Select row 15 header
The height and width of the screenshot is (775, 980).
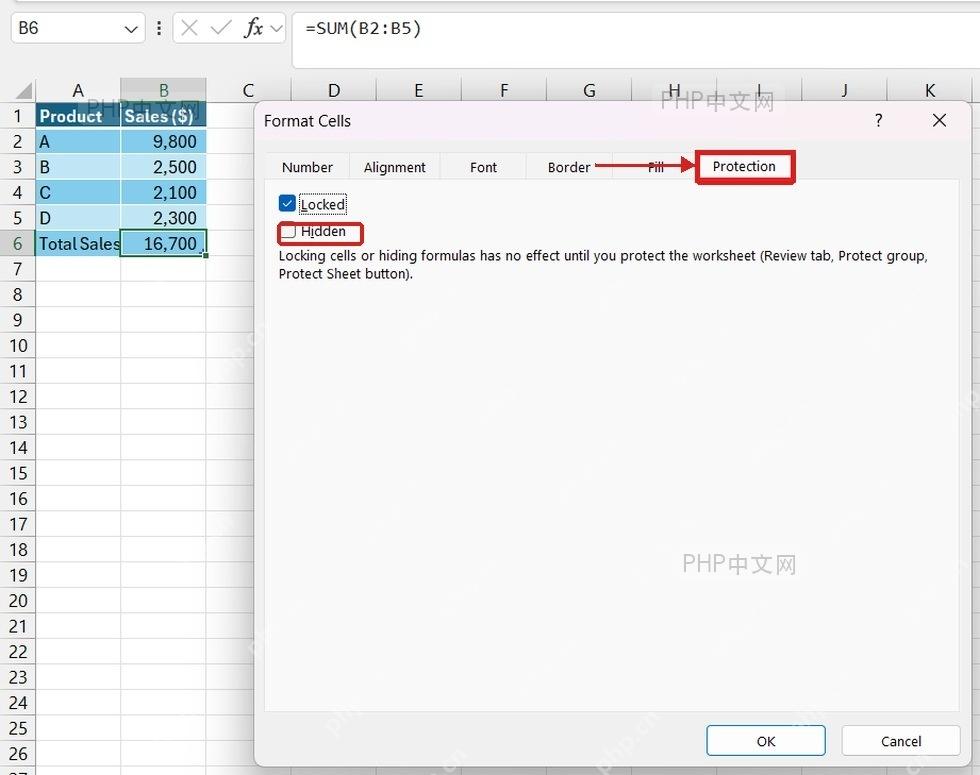18,472
